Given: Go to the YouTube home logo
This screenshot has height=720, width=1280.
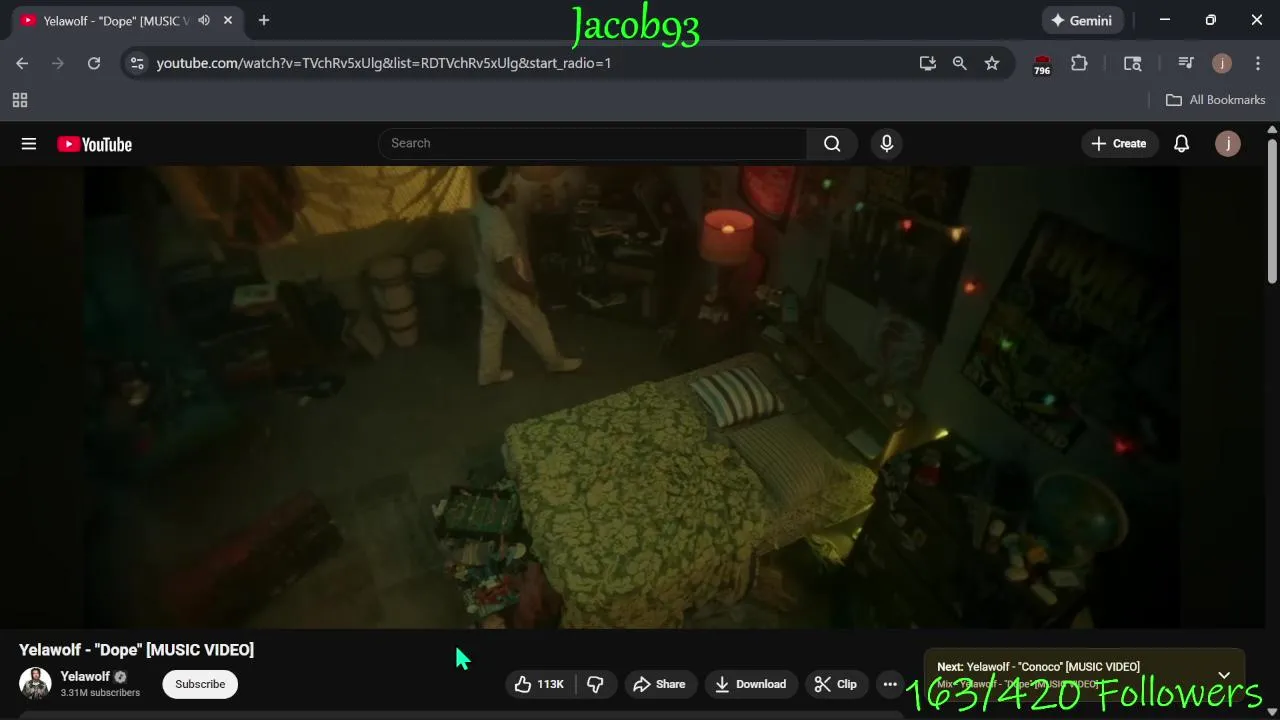Looking at the screenshot, I should (x=95, y=144).
